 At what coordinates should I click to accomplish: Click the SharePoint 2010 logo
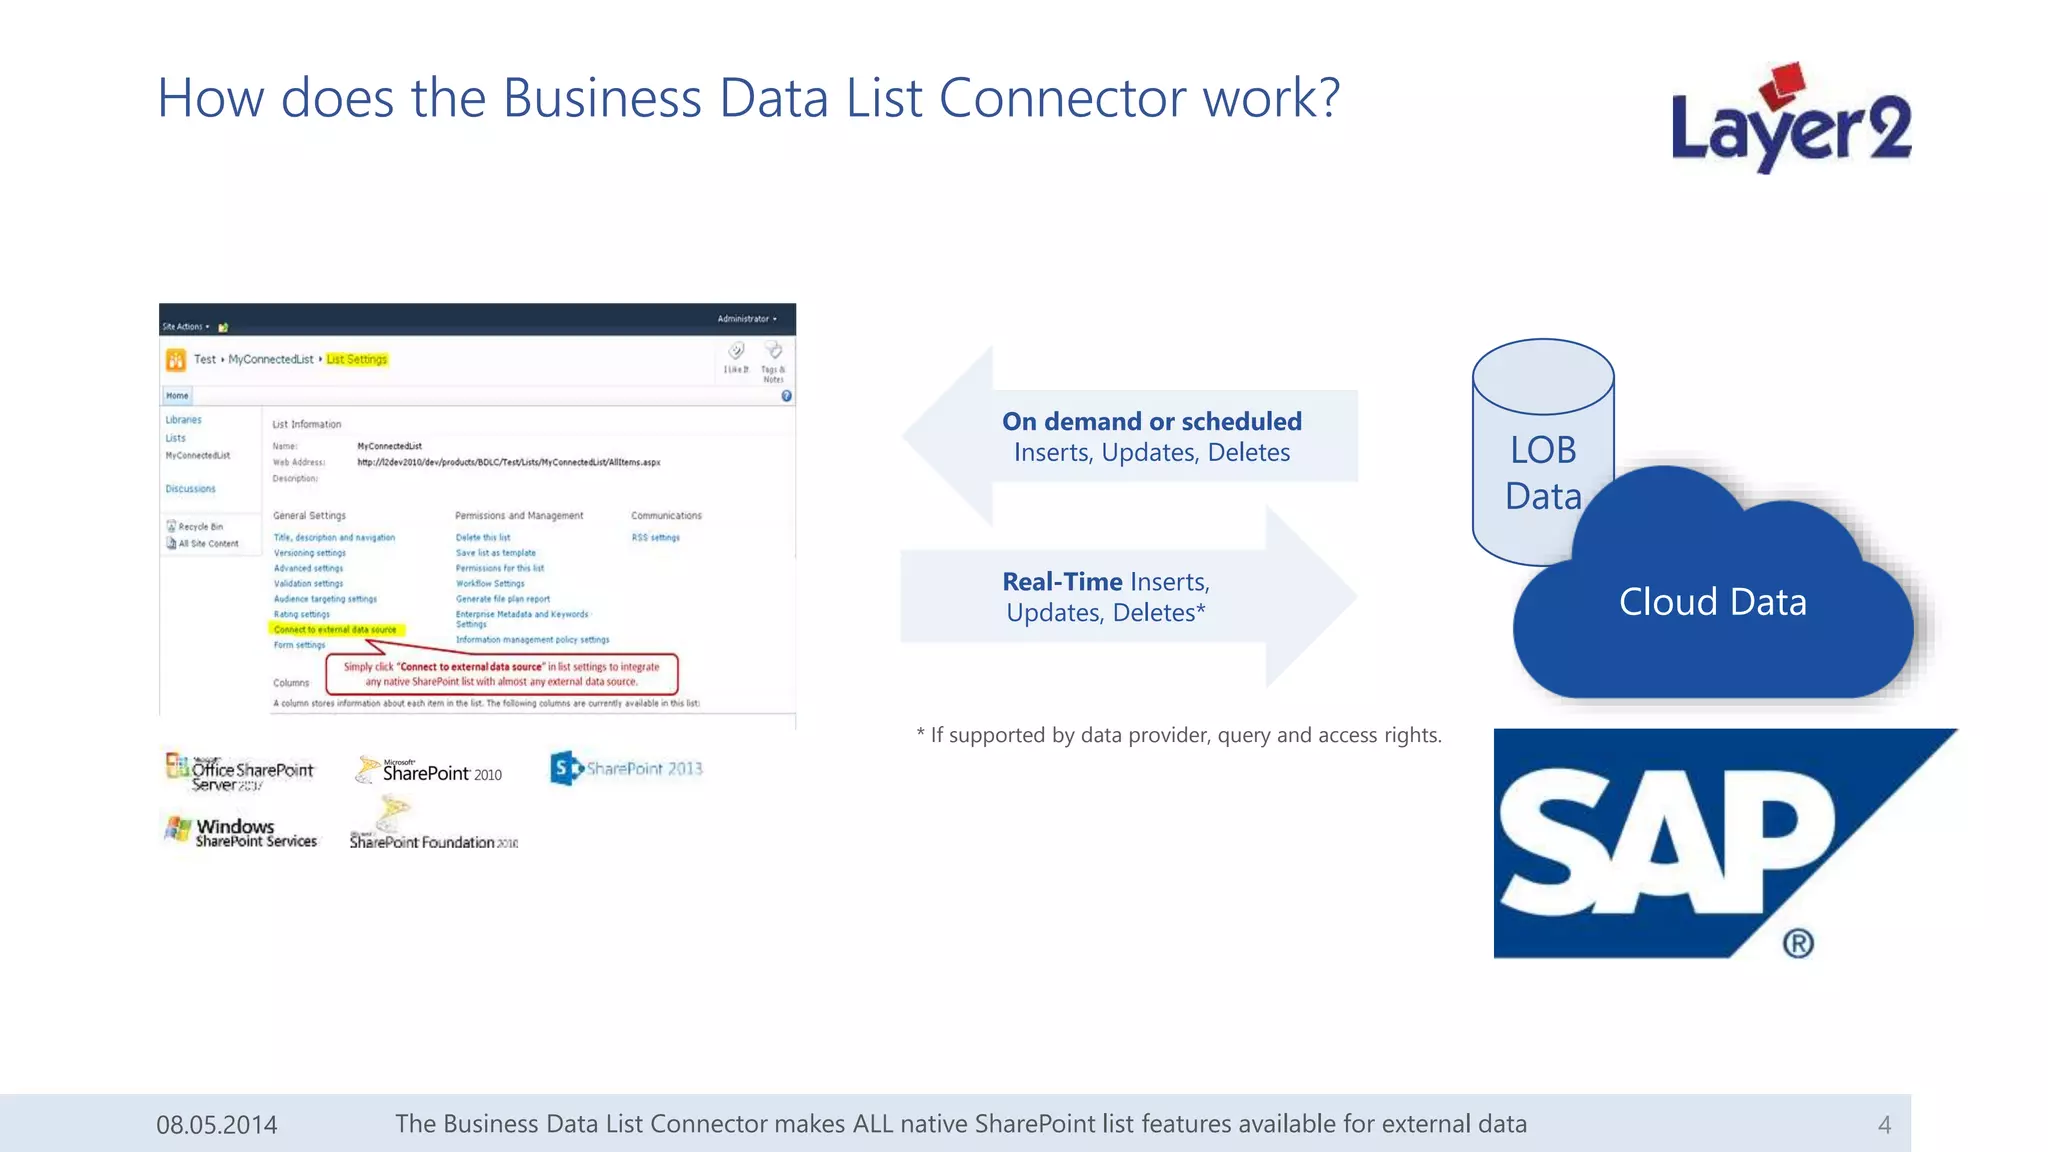tap(429, 770)
